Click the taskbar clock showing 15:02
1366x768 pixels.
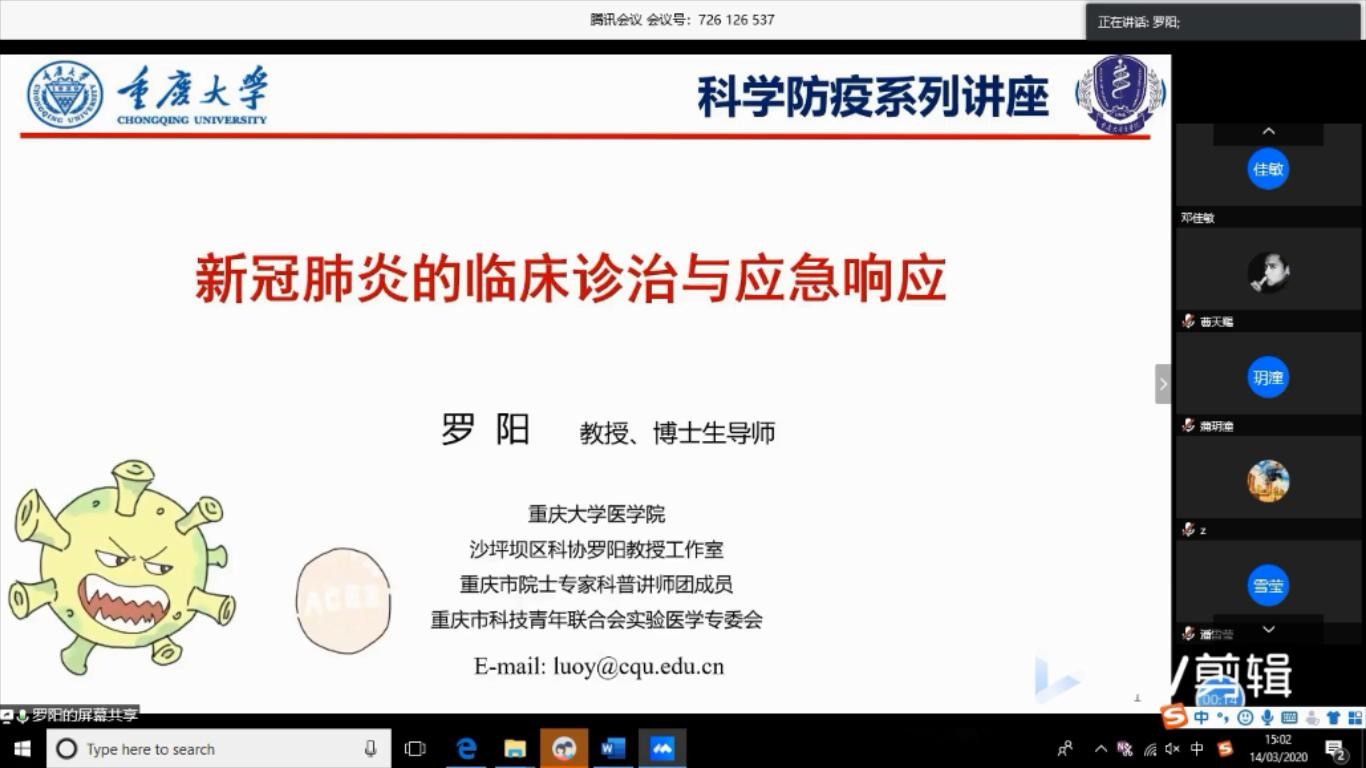[1278, 748]
